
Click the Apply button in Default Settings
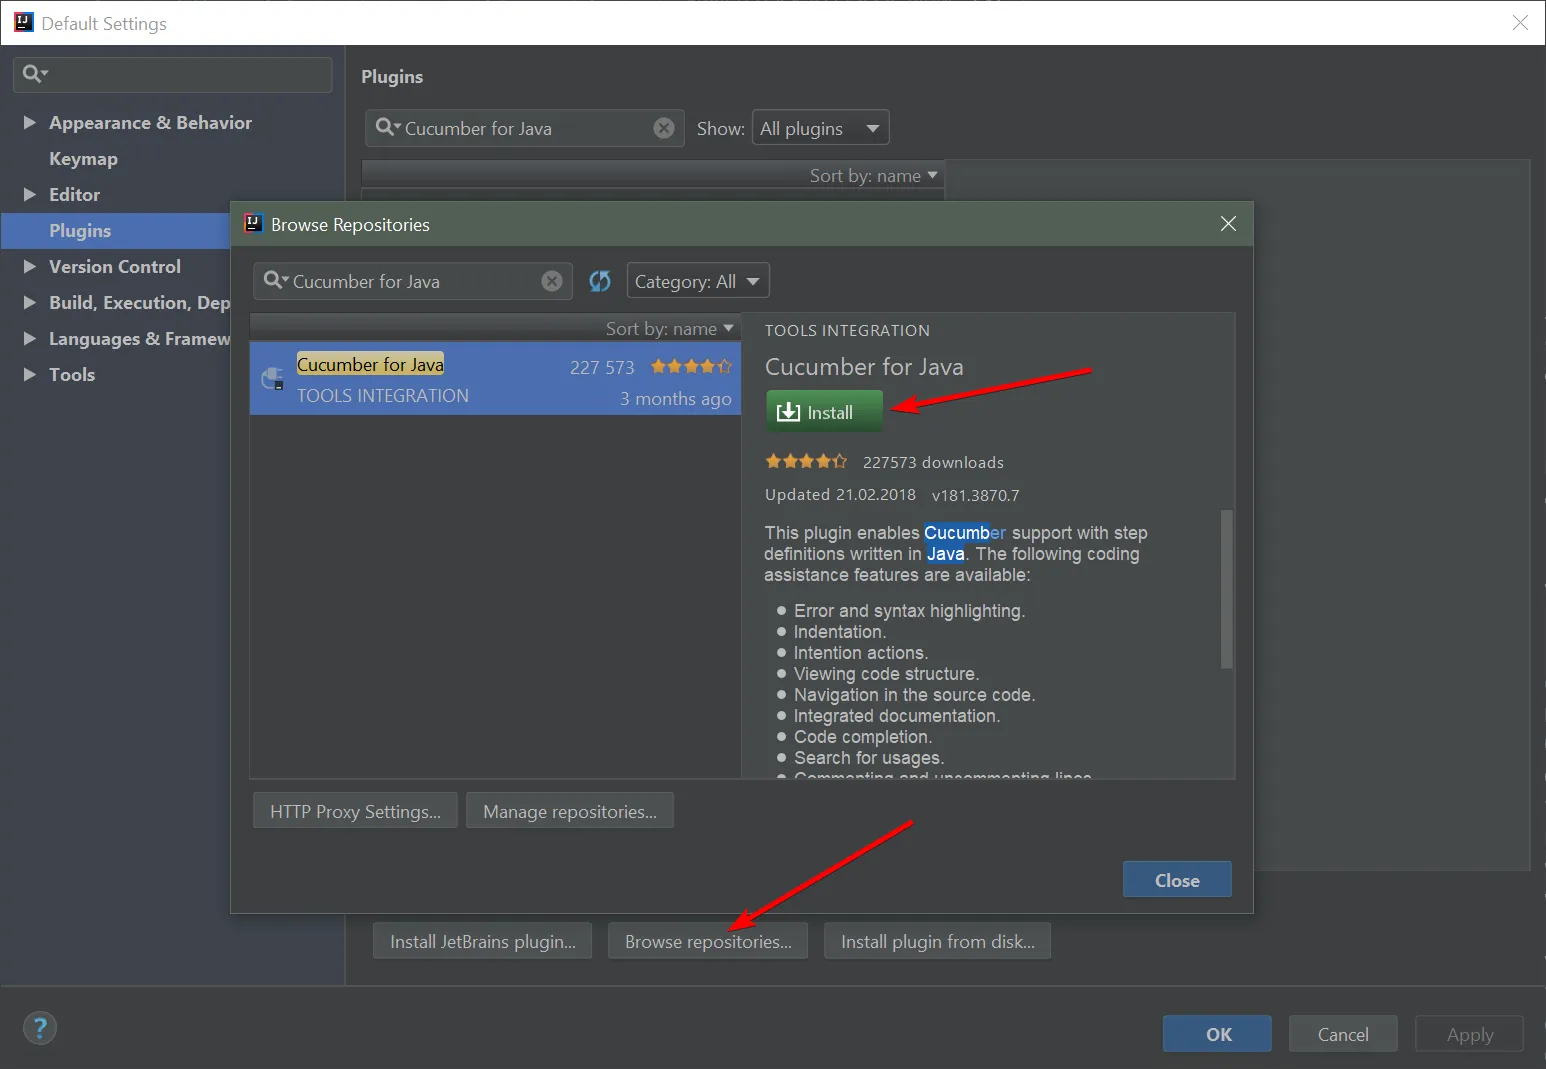click(1469, 1034)
